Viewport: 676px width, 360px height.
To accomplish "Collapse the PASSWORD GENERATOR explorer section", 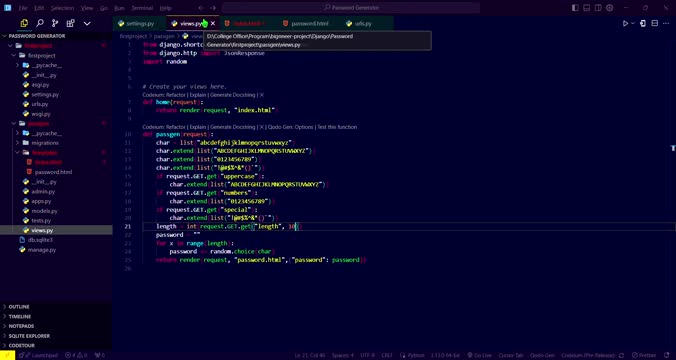I will tap(56, 36).
